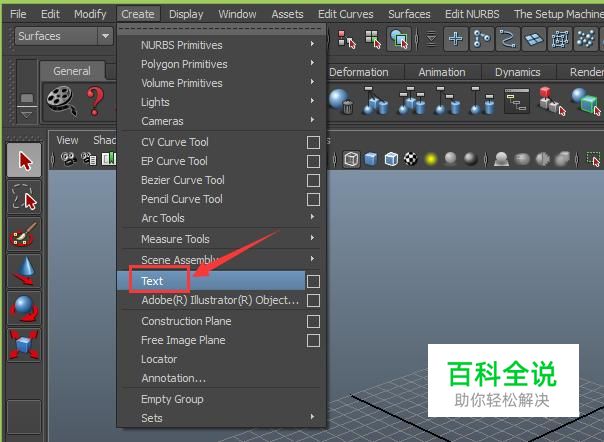The width and height of the screenshot is (604, 442).
Task: Expand the Measure Tools submenu
Action: pos(222,239)
